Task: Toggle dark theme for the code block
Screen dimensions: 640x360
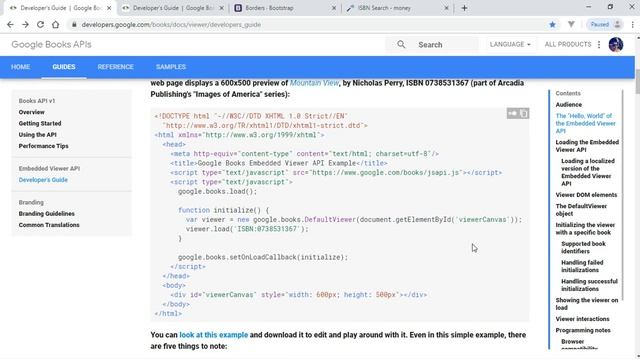Action: 513,113
